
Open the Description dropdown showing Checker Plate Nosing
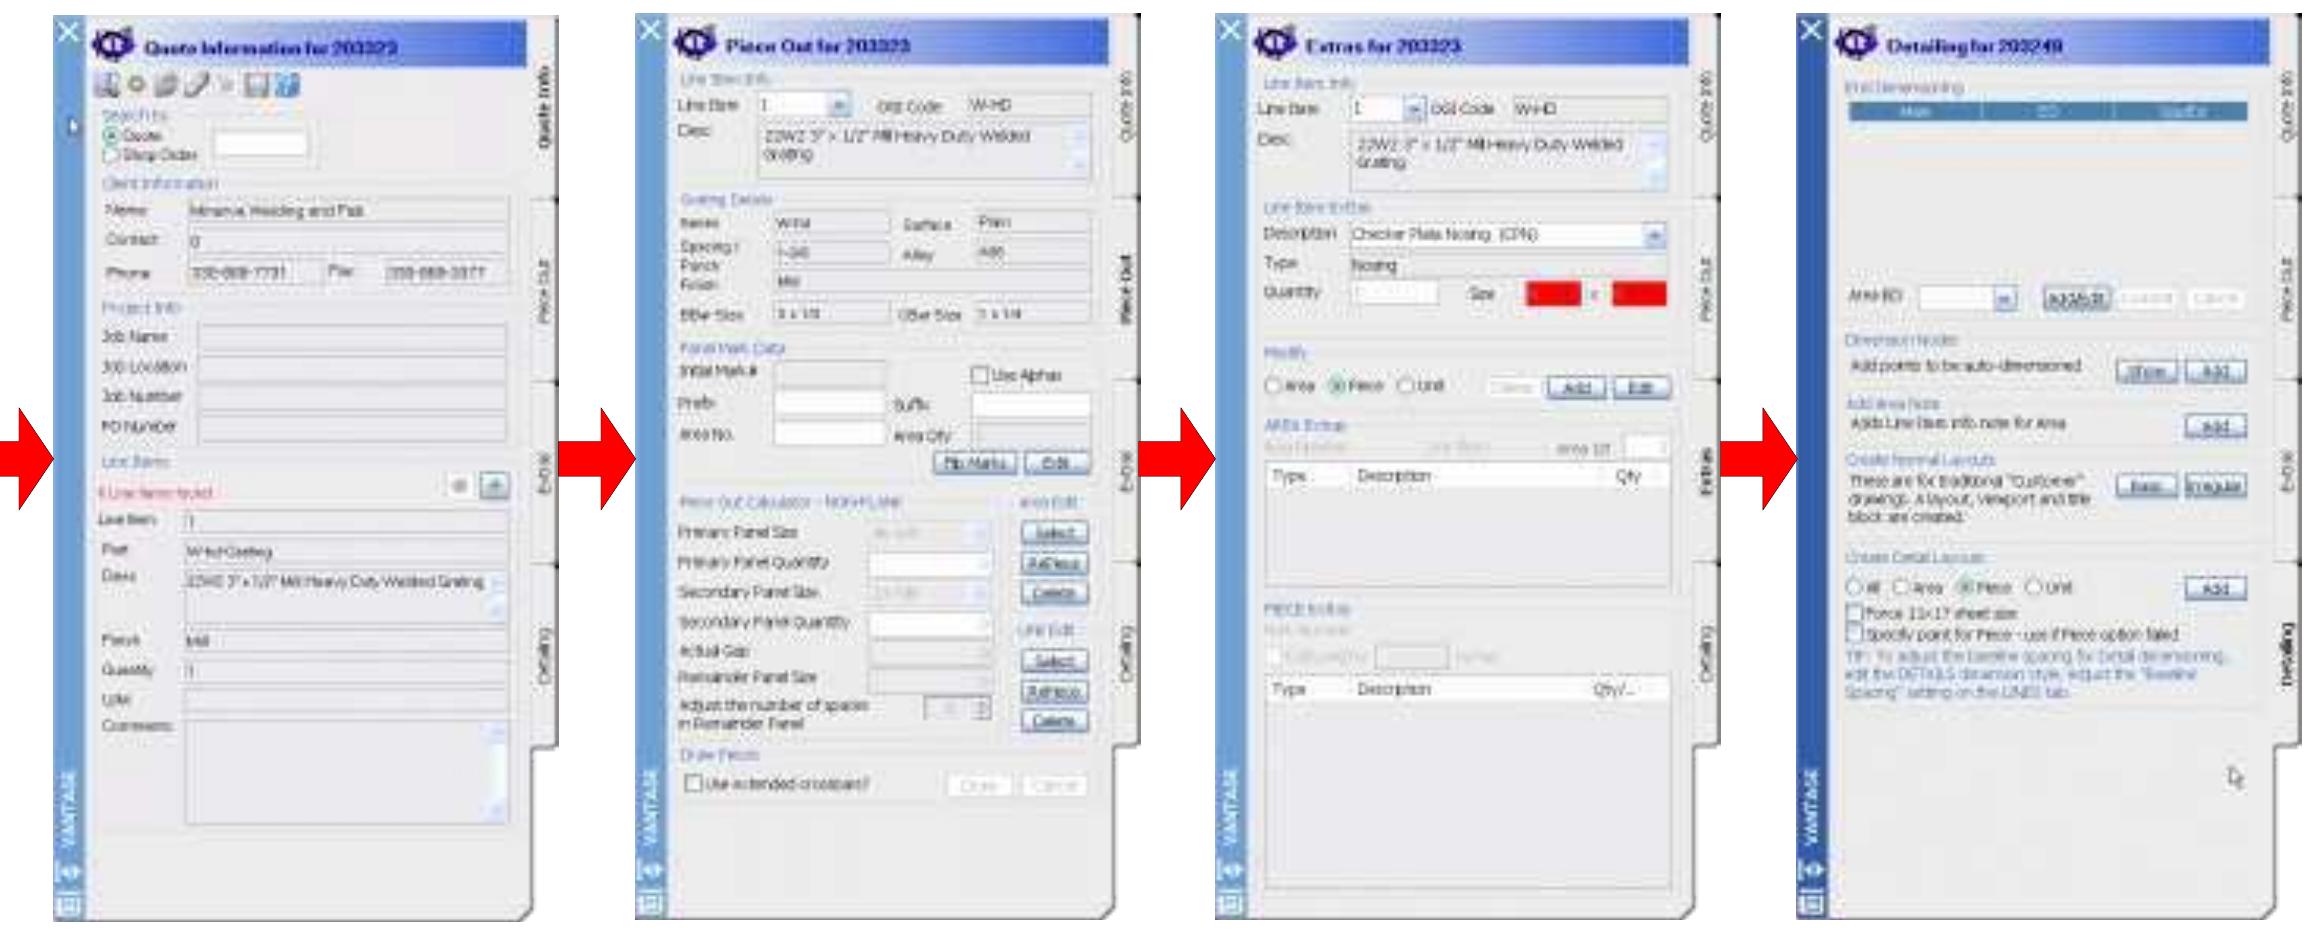(1655, 235)
